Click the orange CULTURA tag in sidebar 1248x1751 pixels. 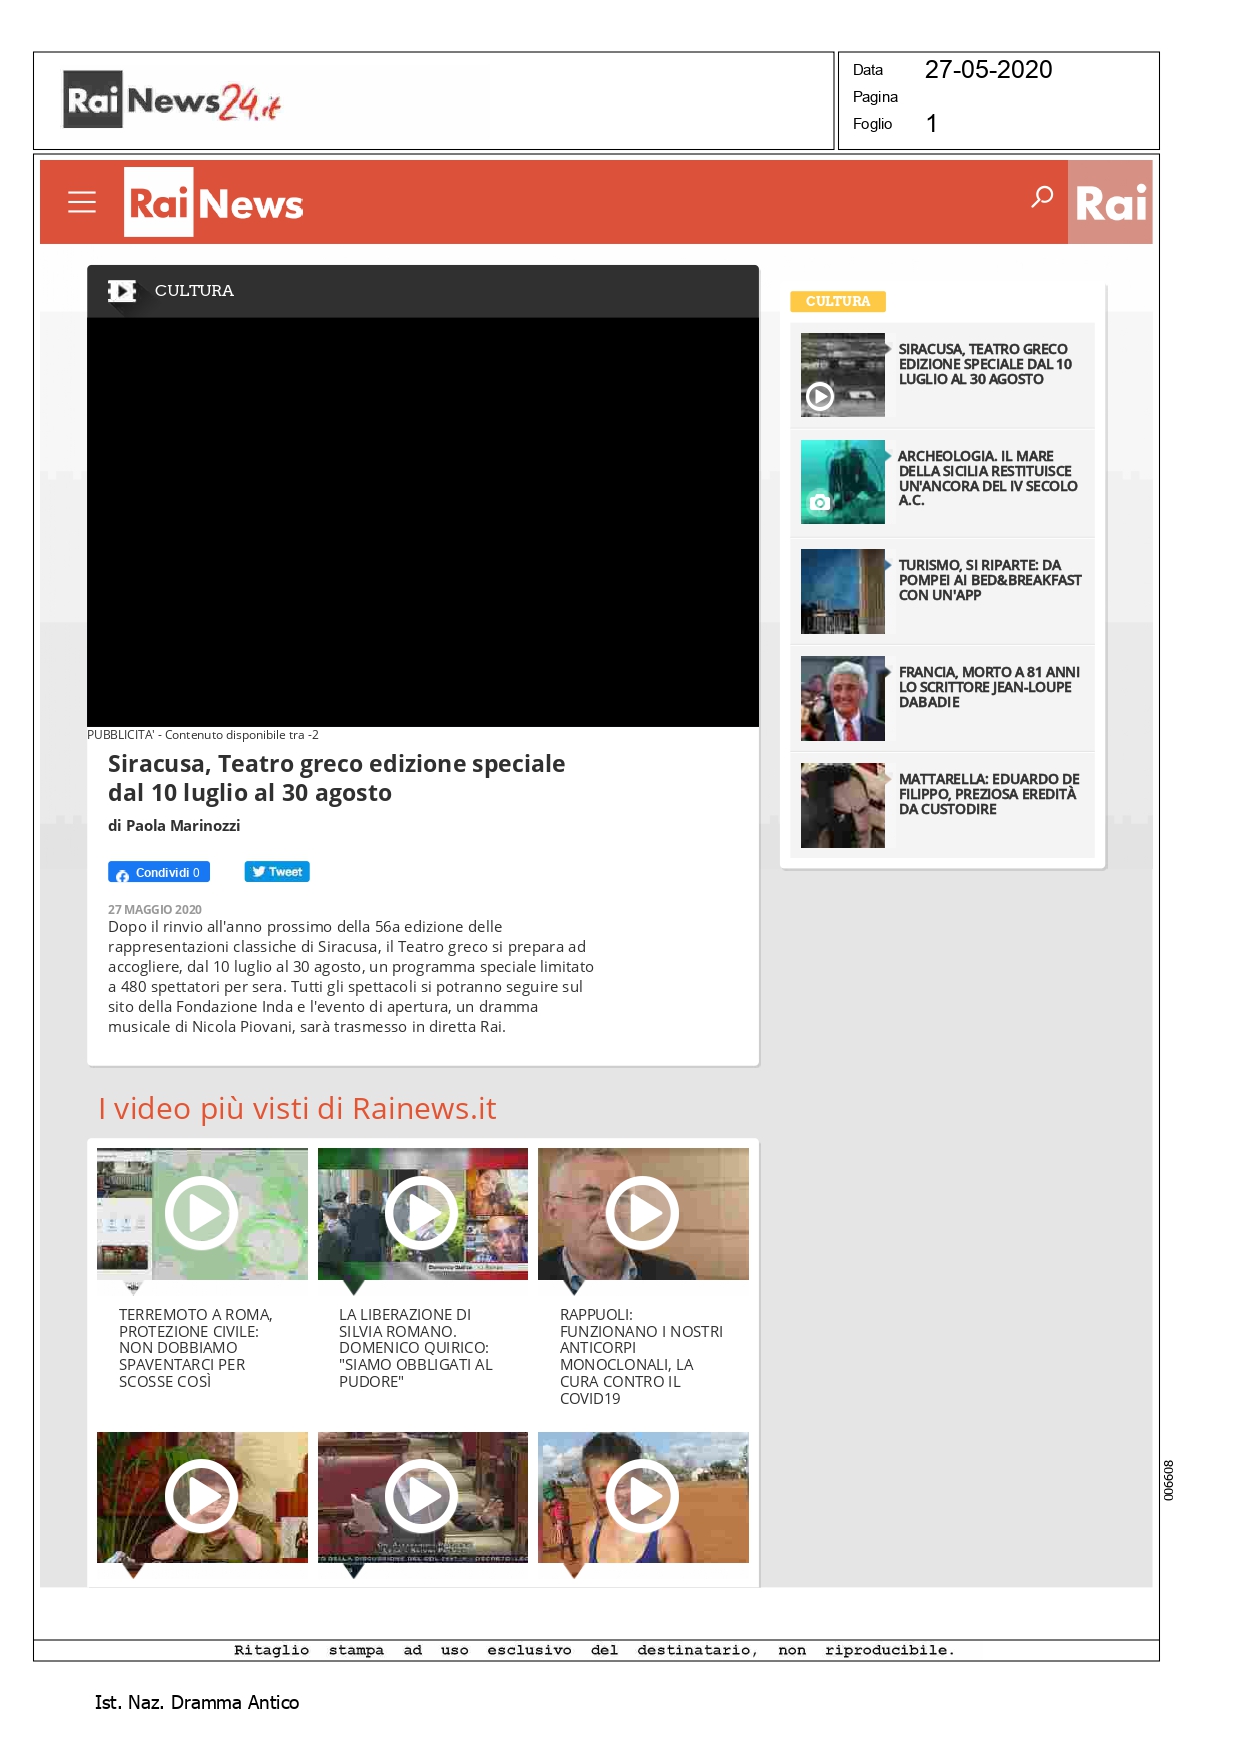[838, 301]
